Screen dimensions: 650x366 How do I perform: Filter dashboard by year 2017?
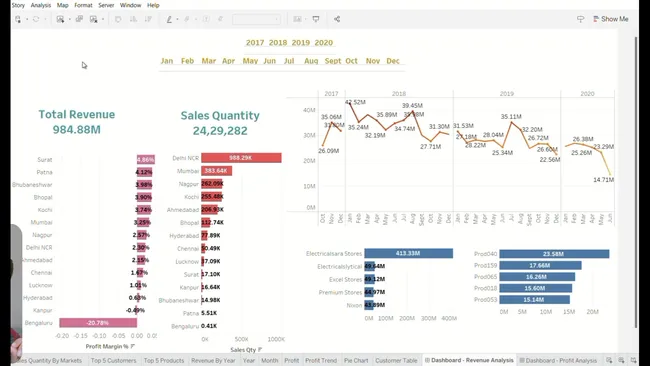255,43
